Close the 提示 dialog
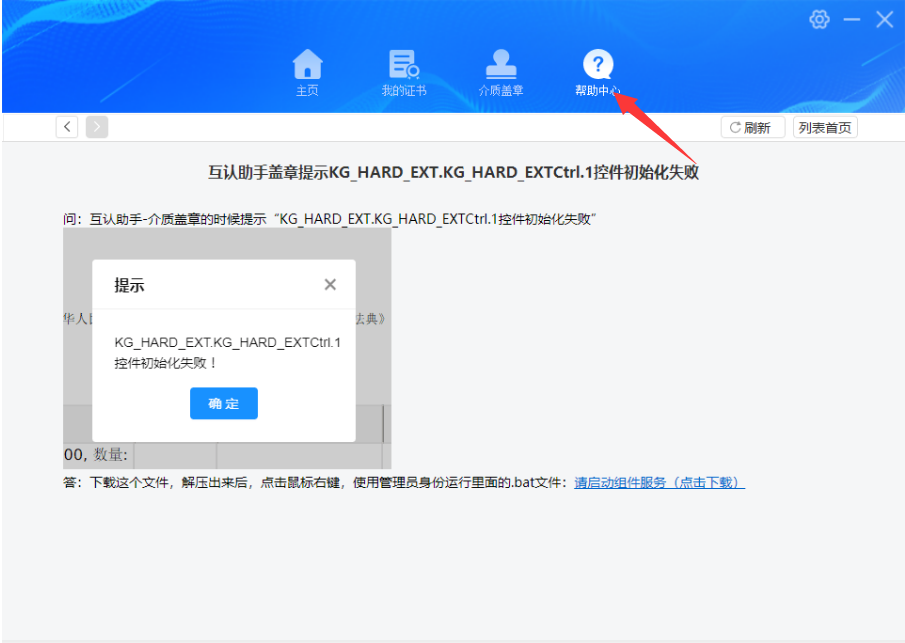 pyautogui.click(x=330, y=284)
